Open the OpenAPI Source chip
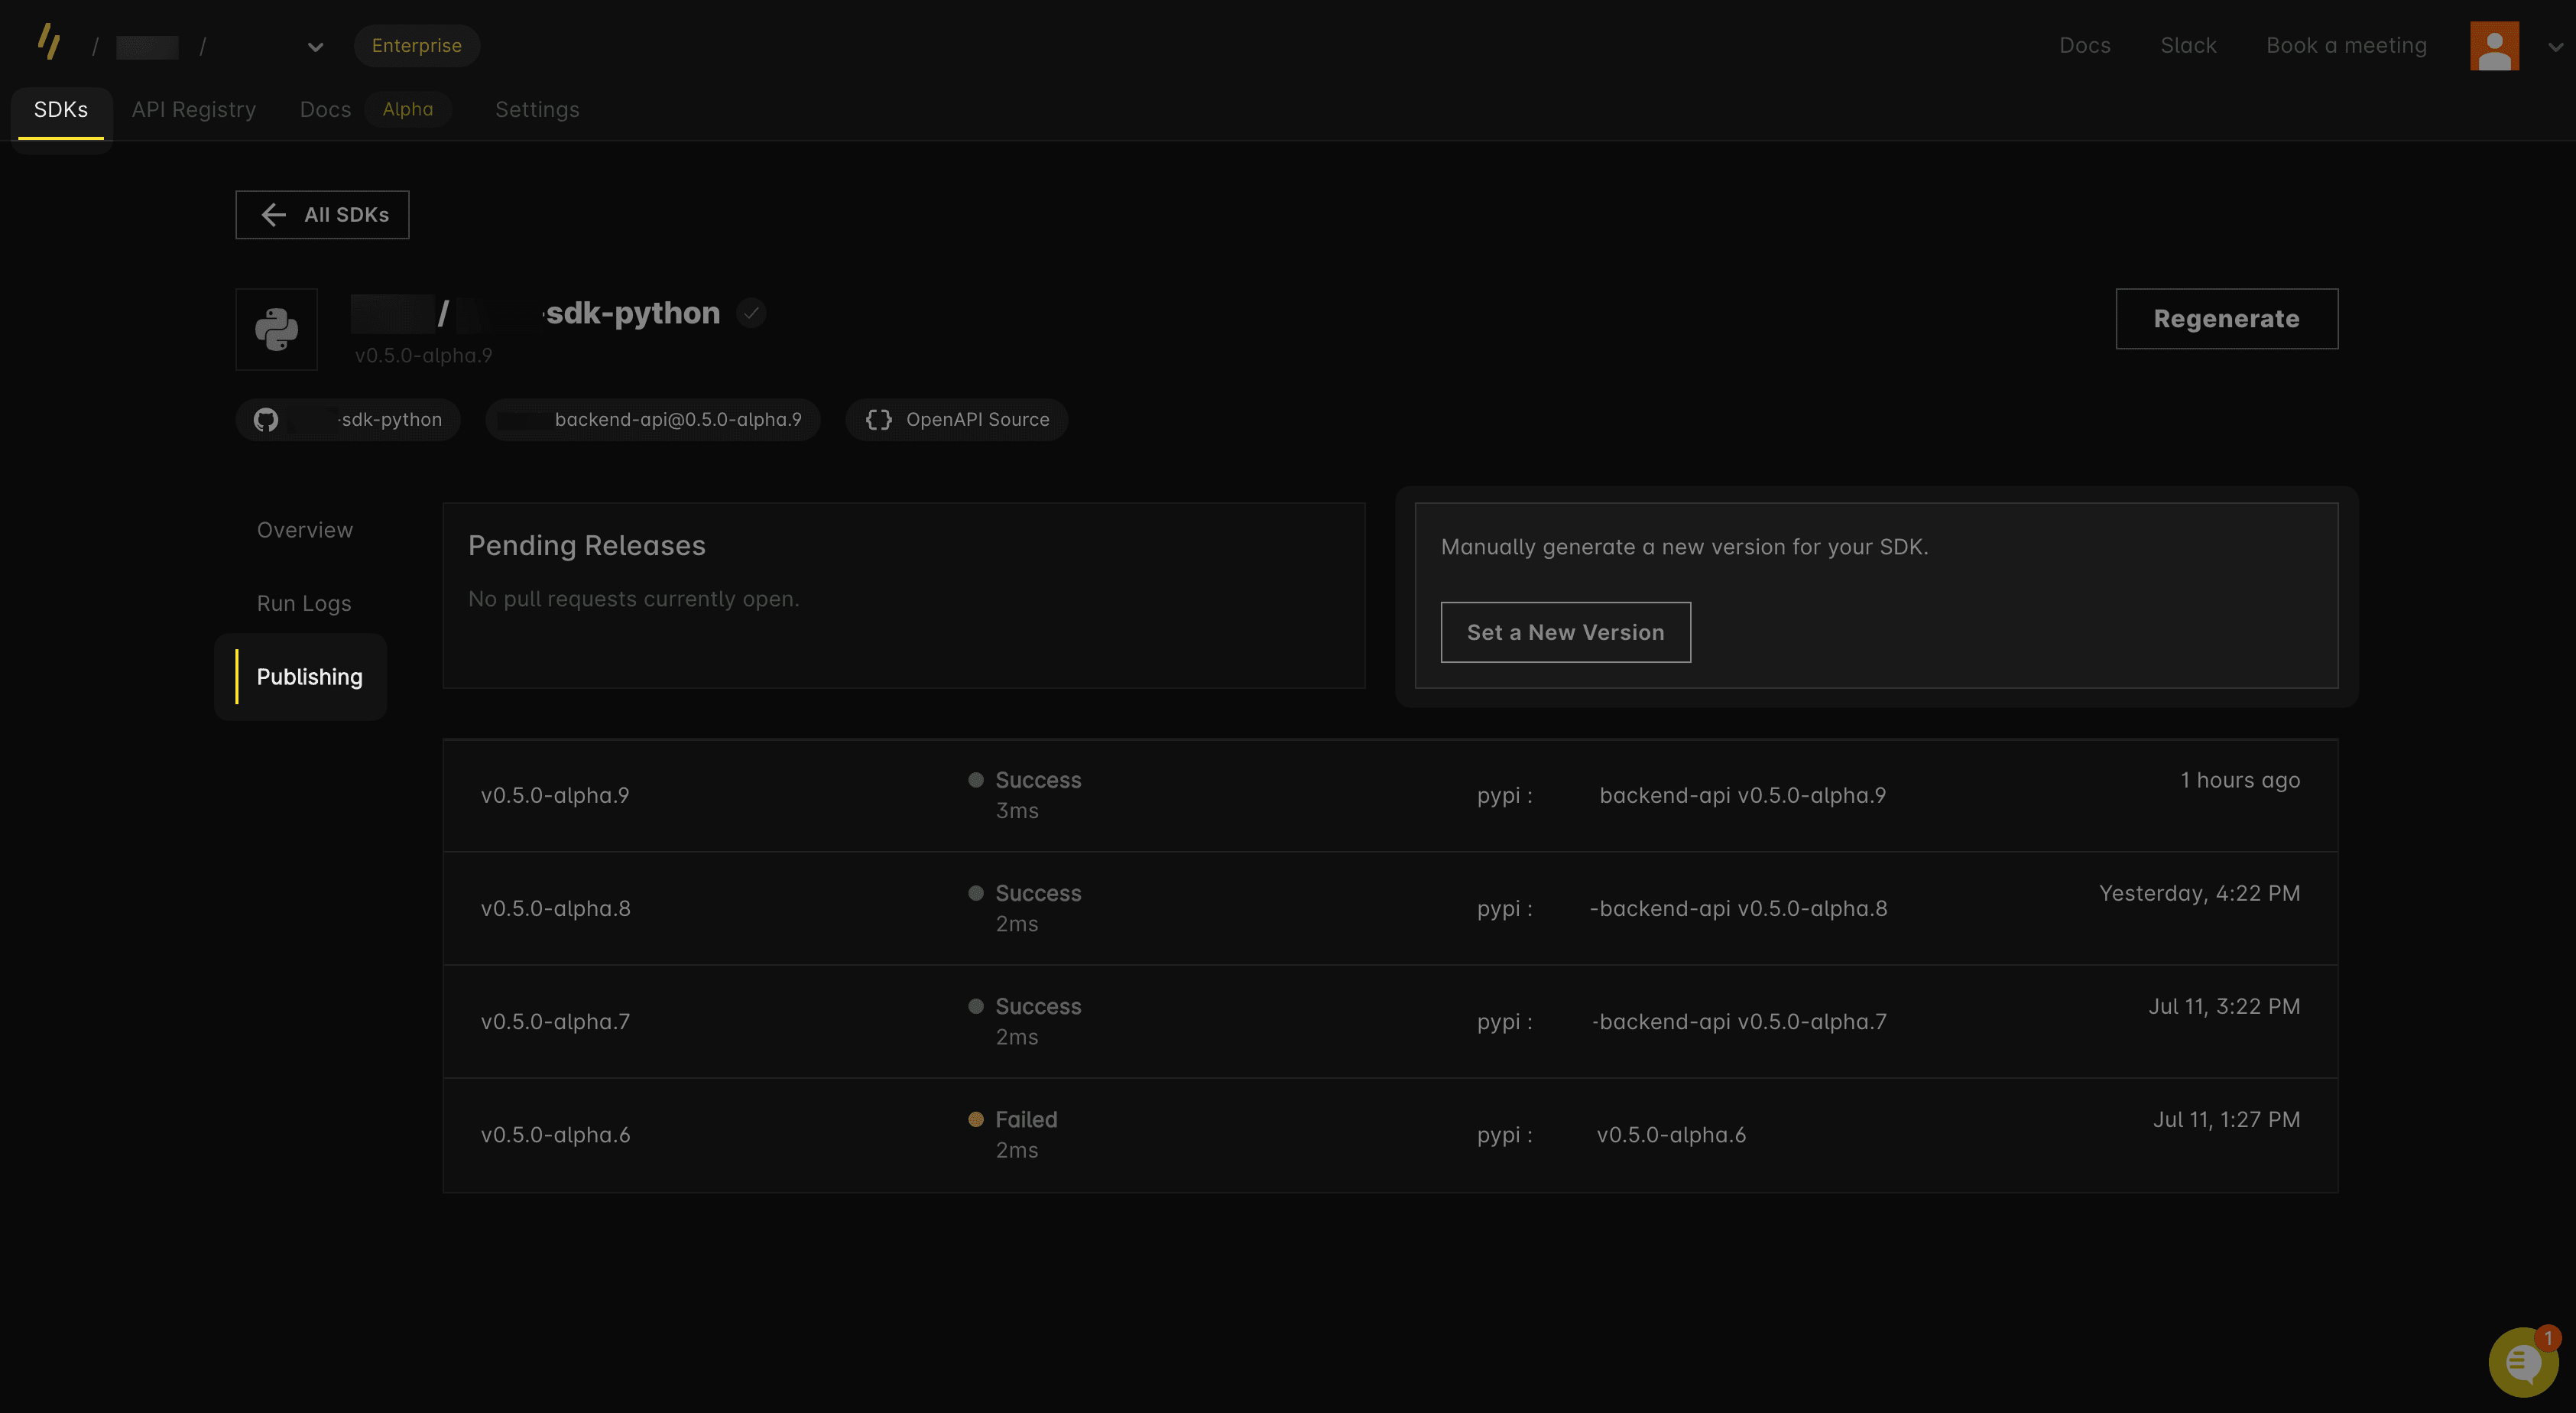 tap(957, 419)
